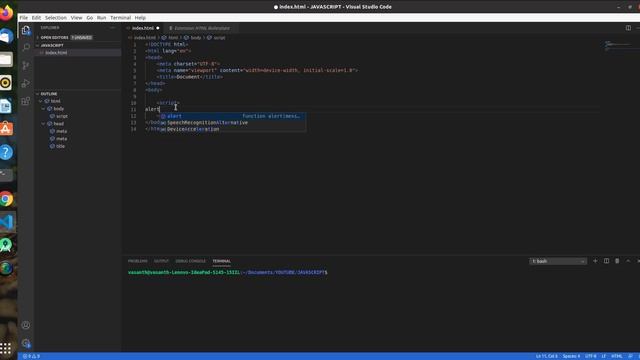Click LF end-of-line in status bar
This screenshot has width=640, height=360.
click(x=604, y=356)
